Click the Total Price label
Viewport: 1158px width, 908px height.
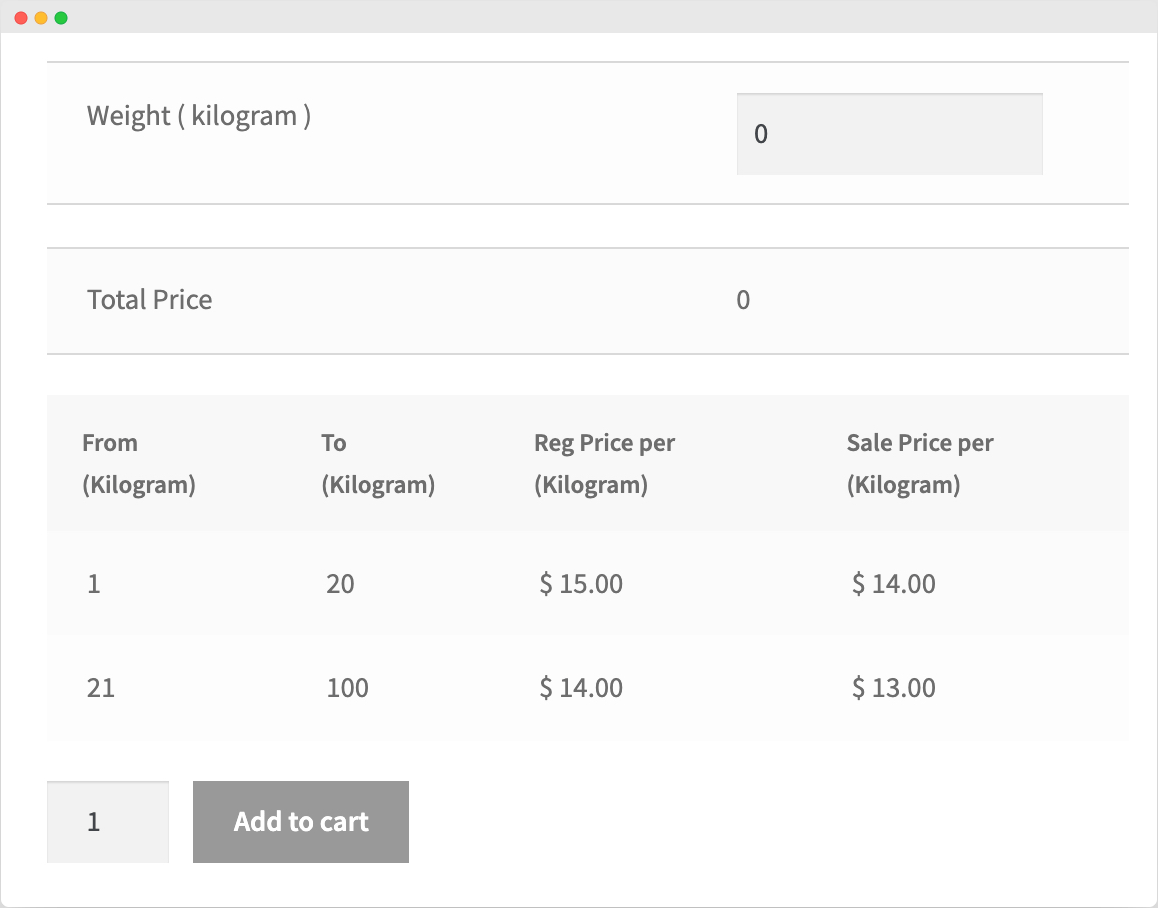pos(149,300)
